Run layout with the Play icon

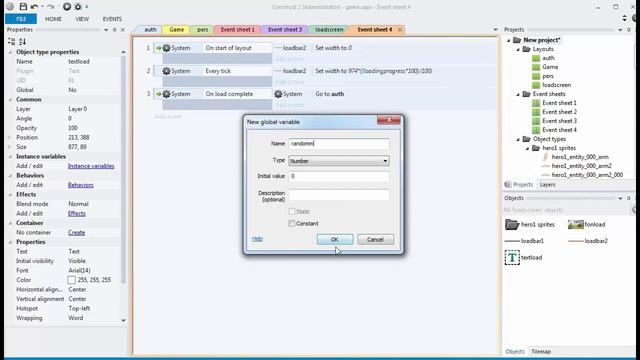67,7
